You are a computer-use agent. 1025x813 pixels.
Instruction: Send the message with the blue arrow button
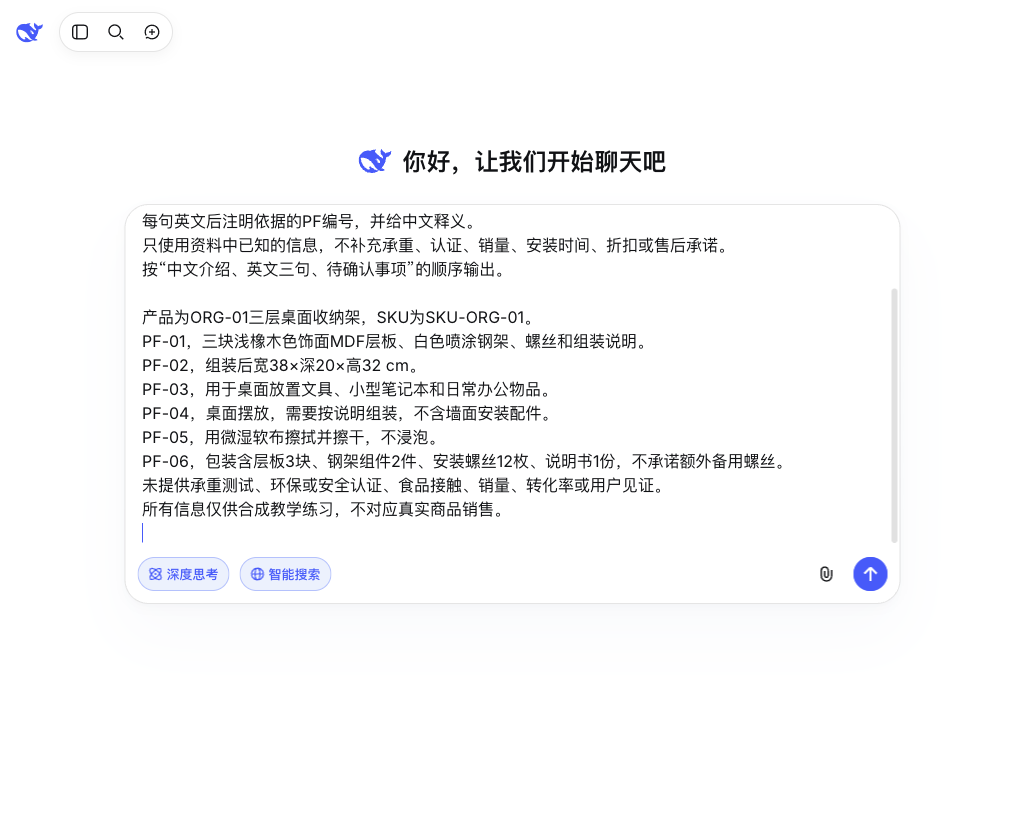(x=870, y=574)
